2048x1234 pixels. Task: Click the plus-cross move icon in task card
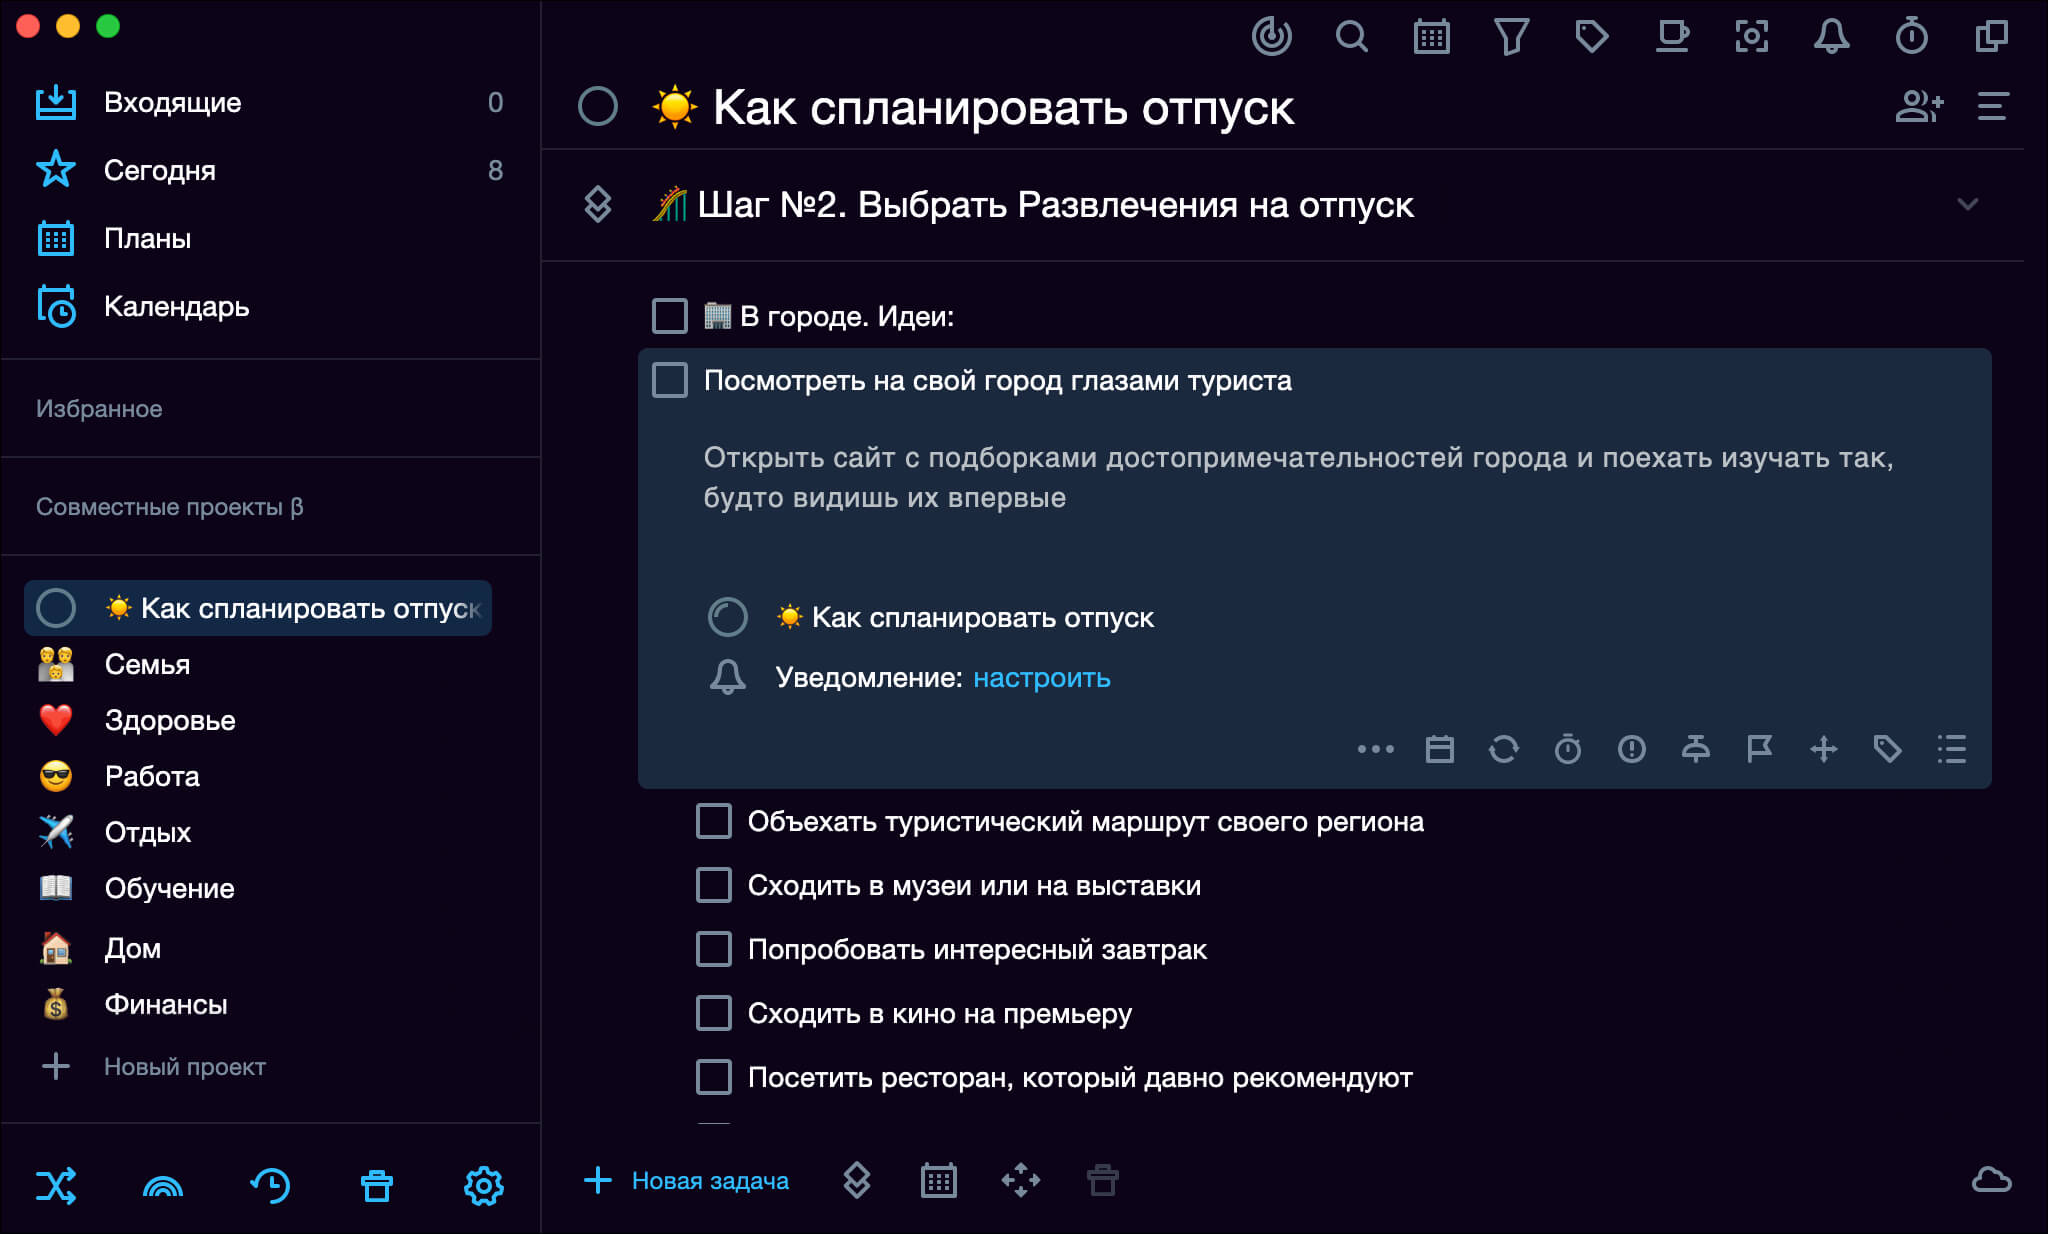[1823, 749]
